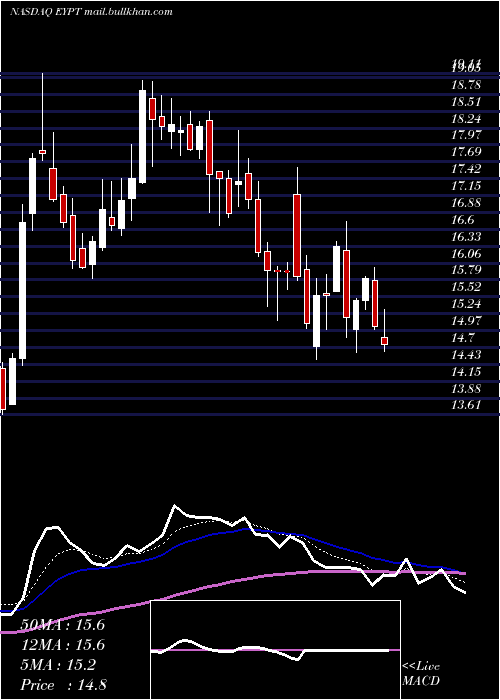Click the 14.97 price axis label
Viewport: 500px width, 700px height.
(466, 321)
